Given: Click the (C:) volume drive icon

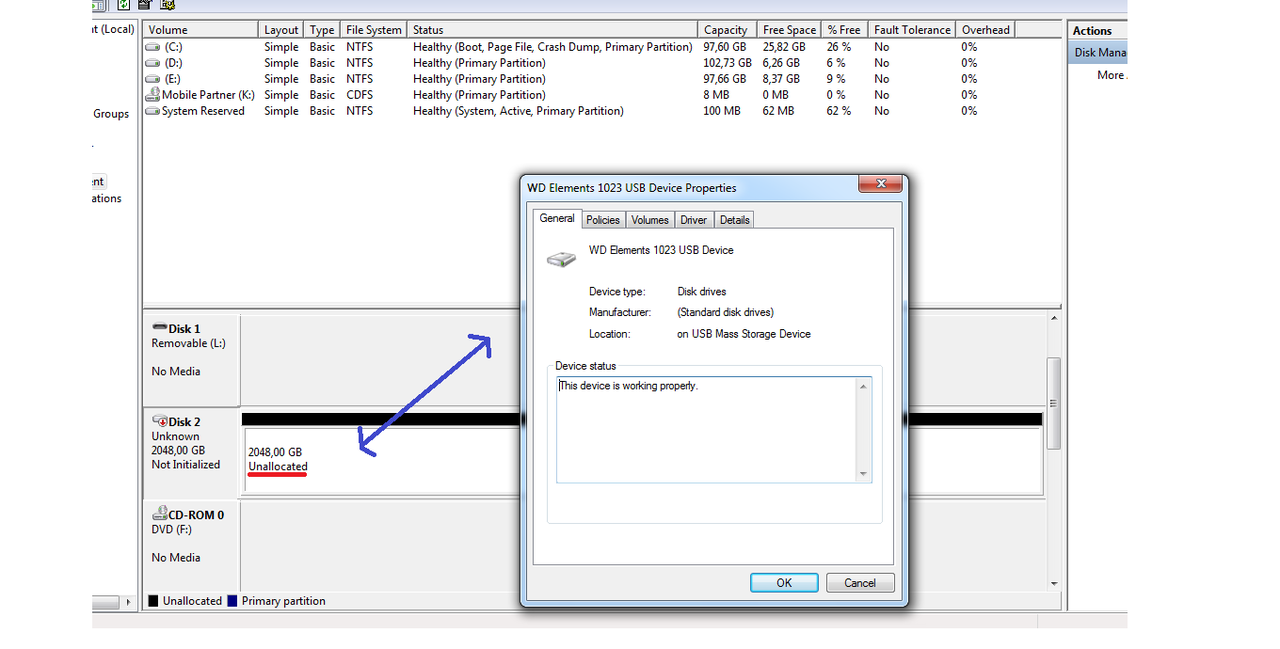Looking at the screenshot, I should tap(152, 47).
